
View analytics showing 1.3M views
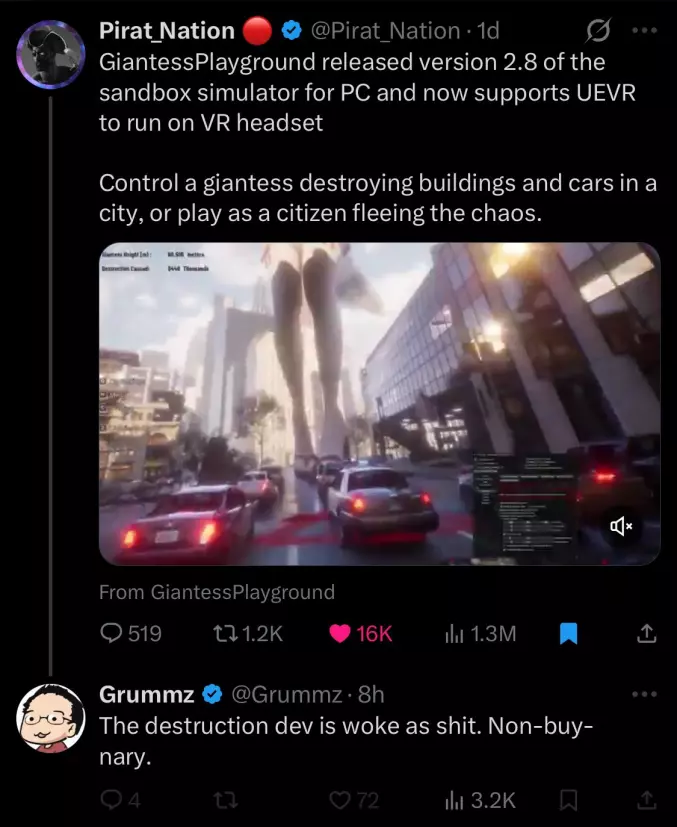tap(480, 633)
